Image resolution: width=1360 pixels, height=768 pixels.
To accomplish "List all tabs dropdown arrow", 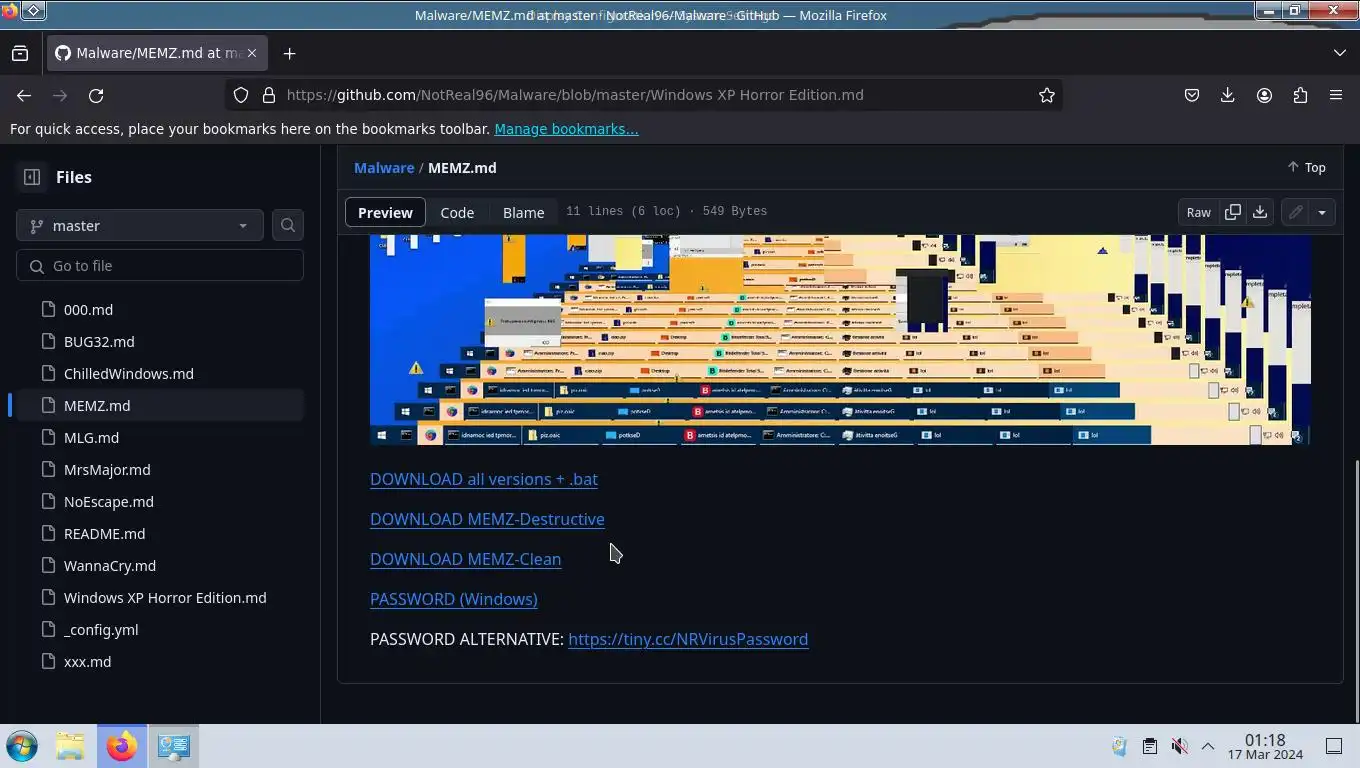I will 1340,53.
